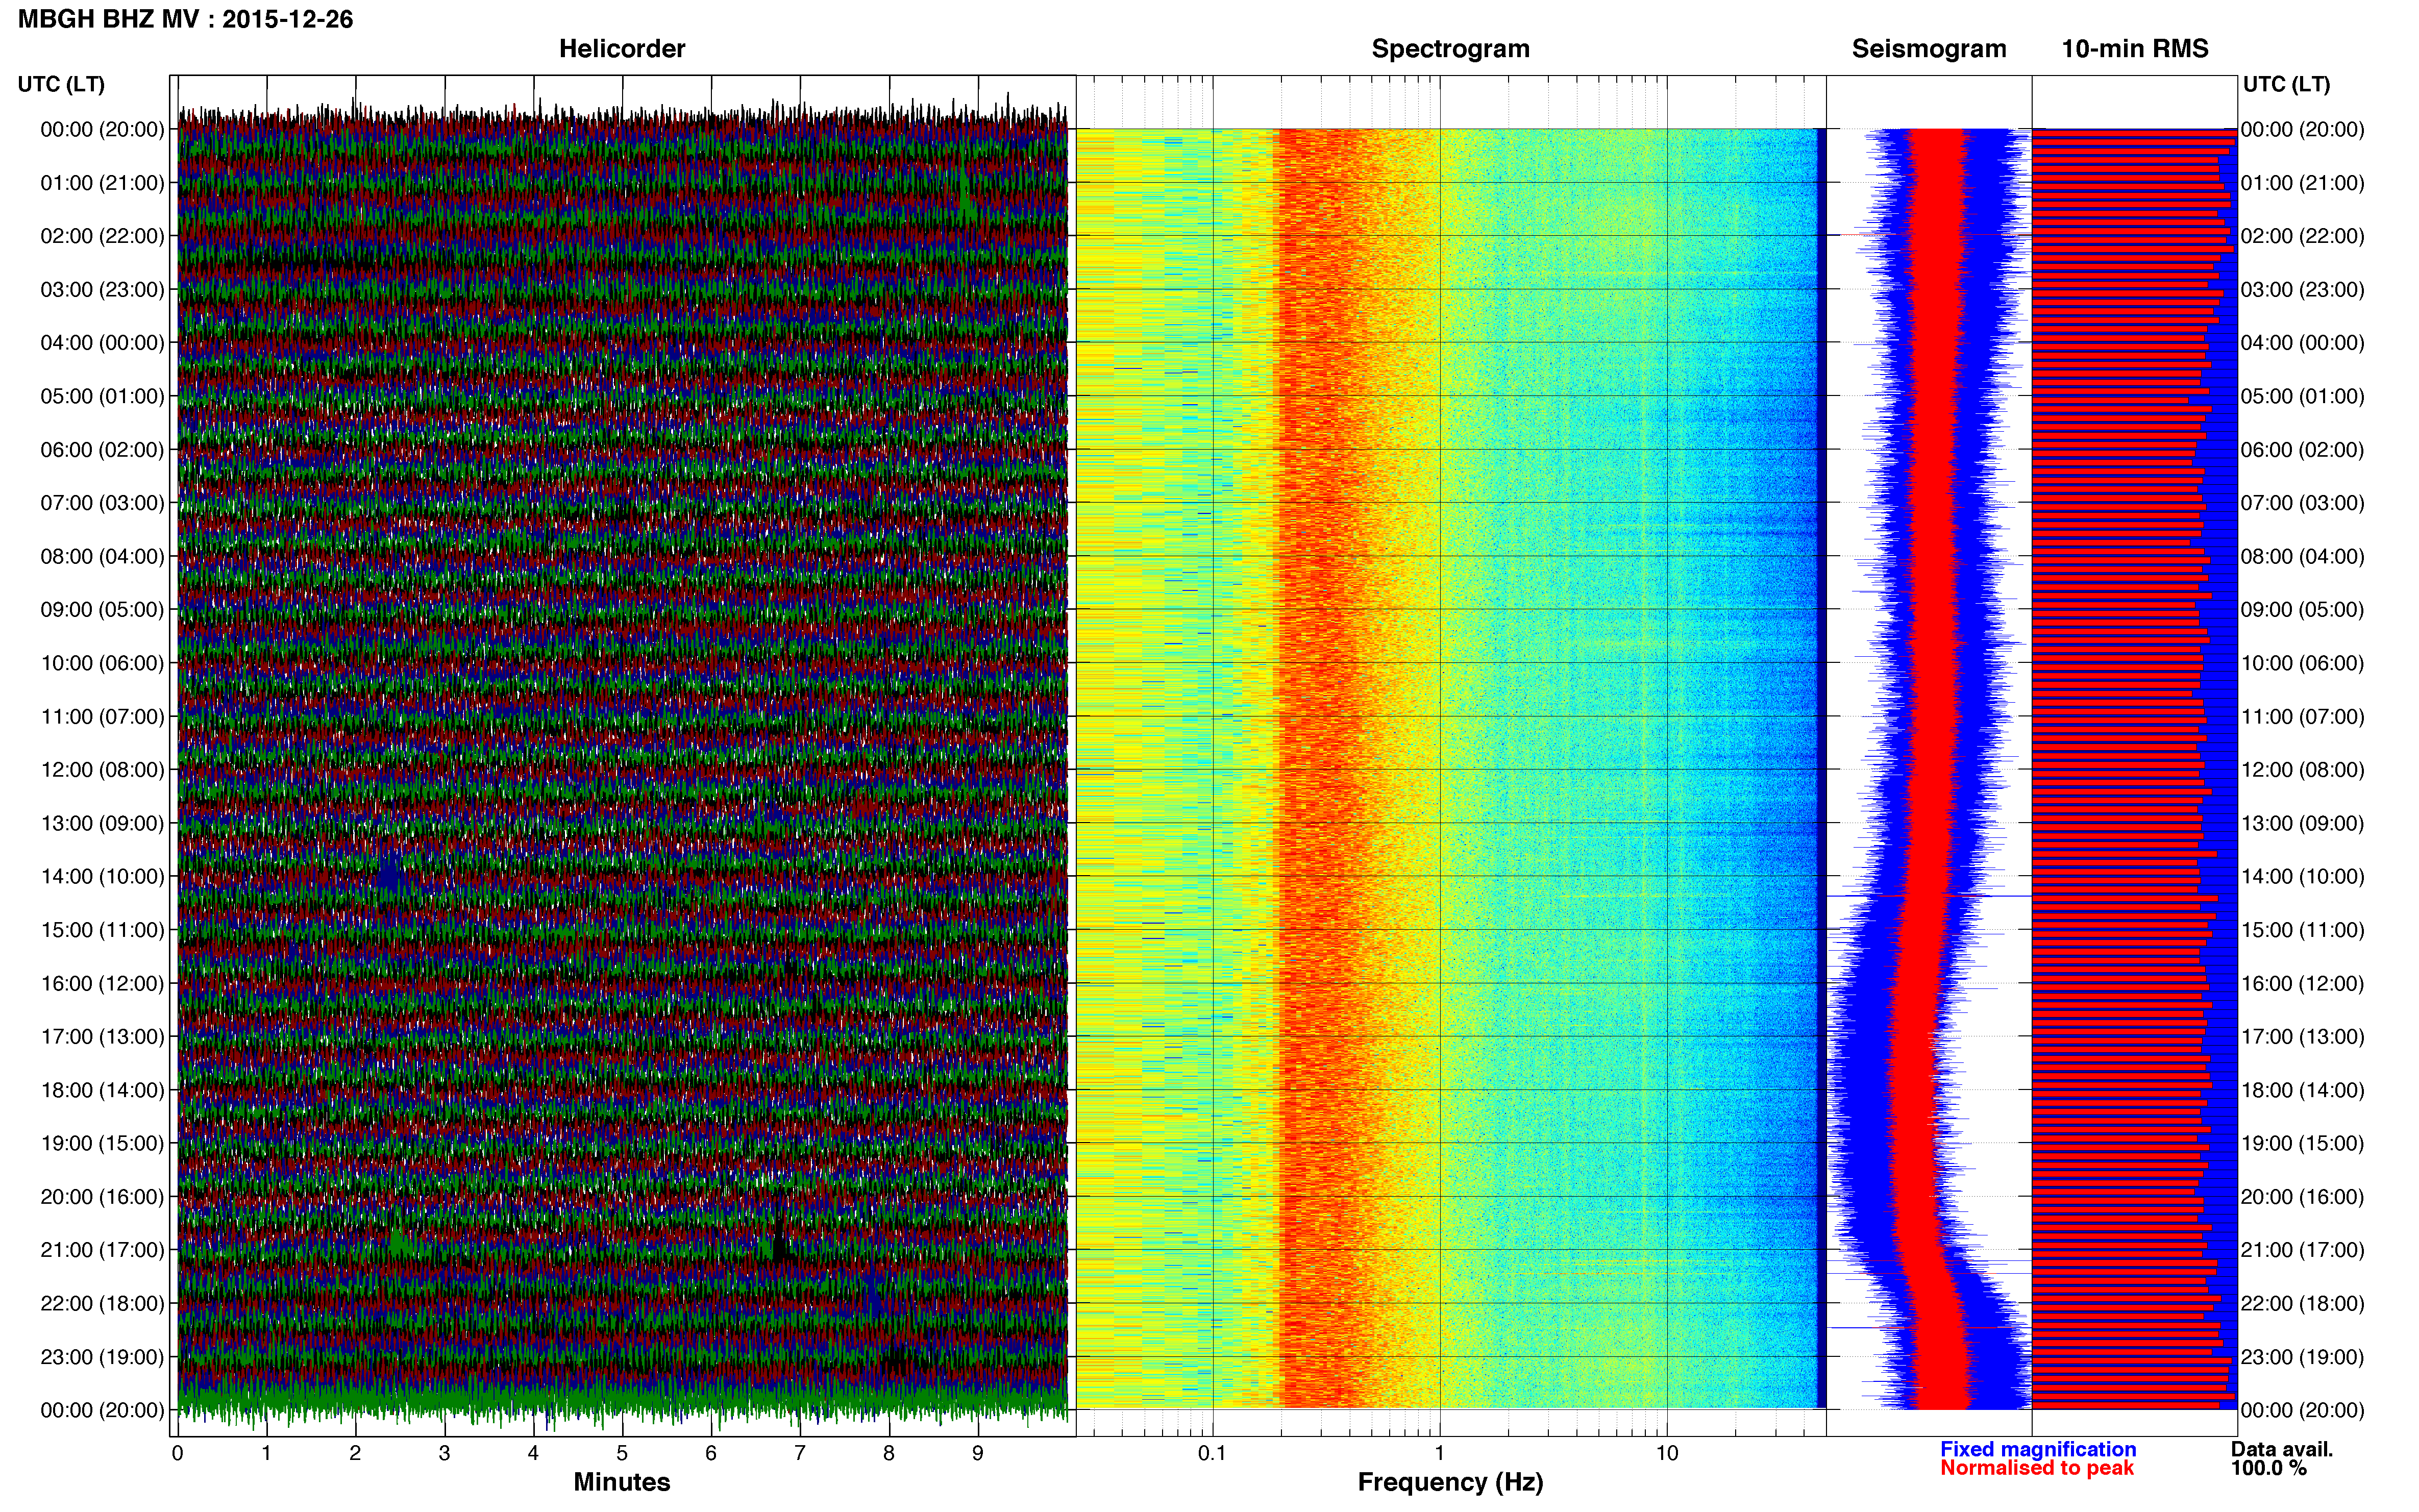Click inside the spectrogram heat map
Screen dimensions: 2419x1512
click(x=1450, y=768)
